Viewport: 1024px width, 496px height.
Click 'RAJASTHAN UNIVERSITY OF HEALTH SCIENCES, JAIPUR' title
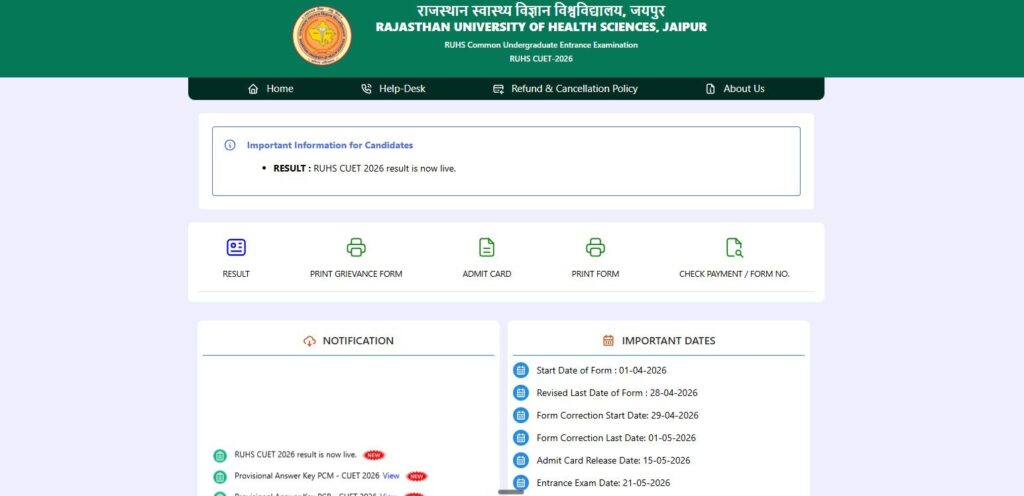[x=541, y=27]
